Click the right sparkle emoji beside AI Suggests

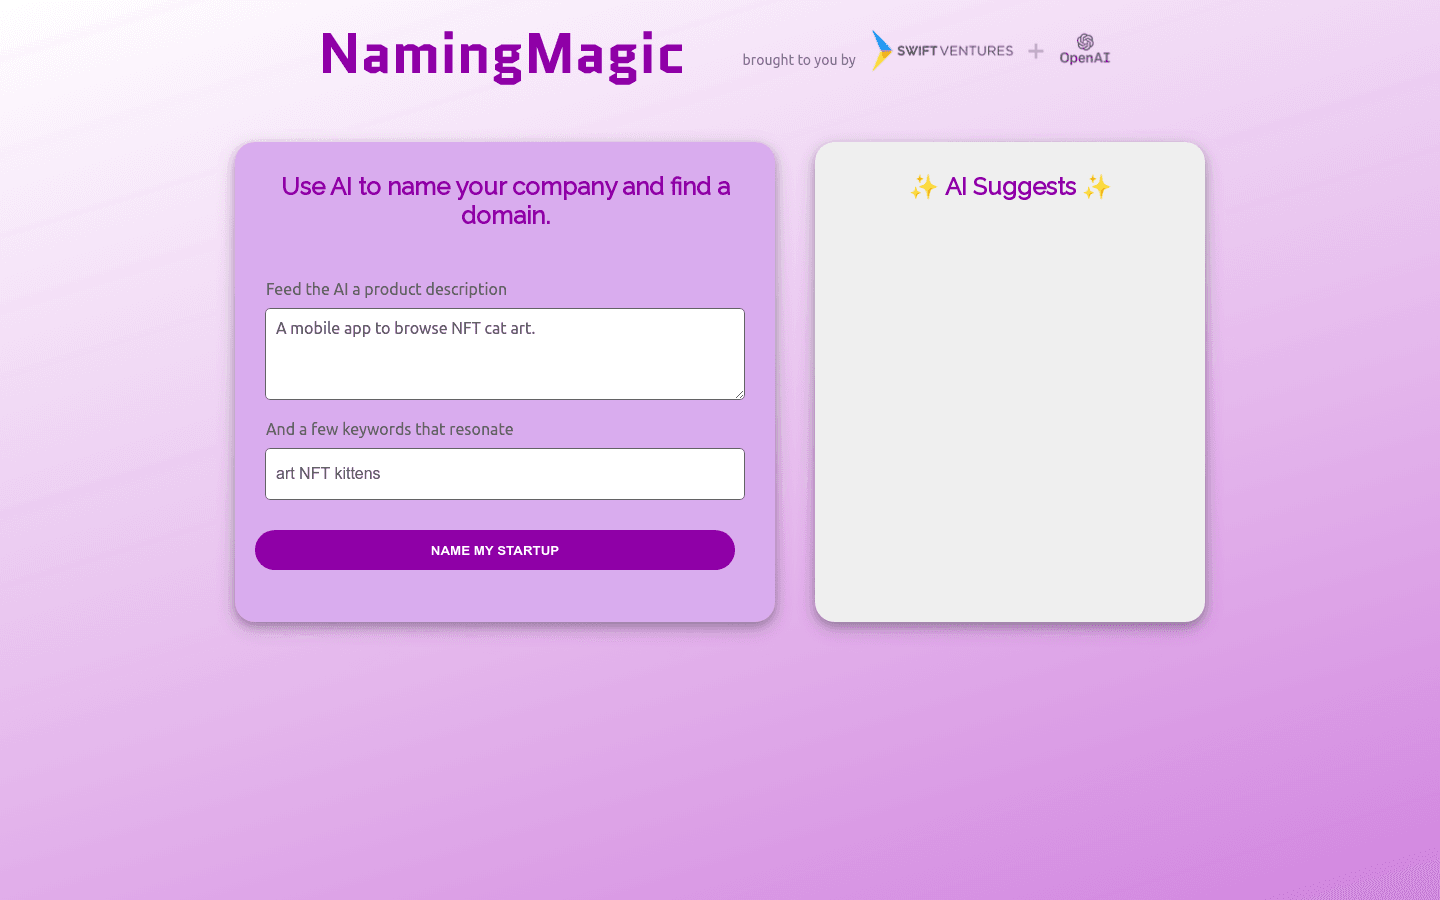[1096, 186]
